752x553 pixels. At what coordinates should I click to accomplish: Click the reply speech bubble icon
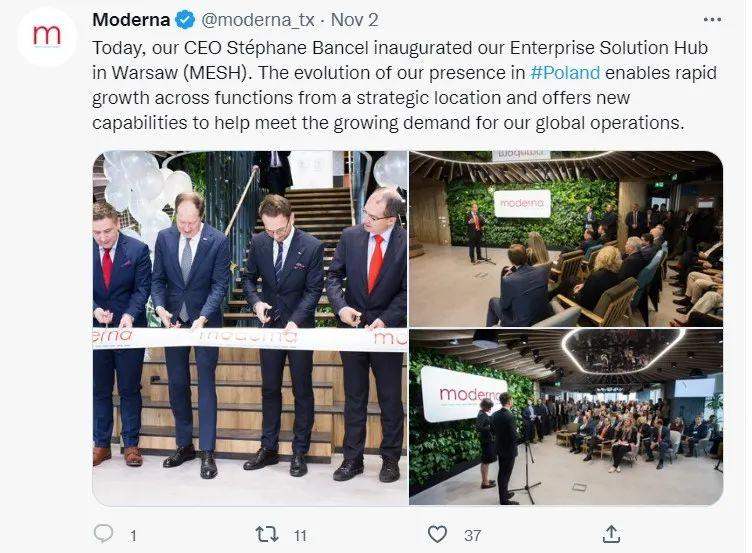tap(103, 533)
